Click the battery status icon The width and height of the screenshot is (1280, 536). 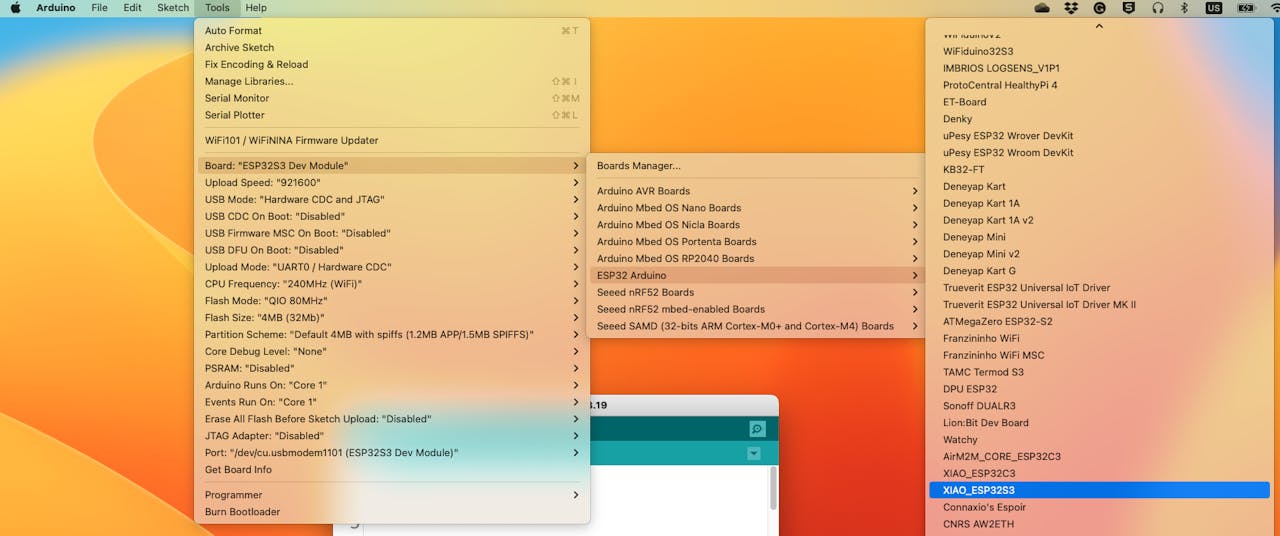point(1246,8)
